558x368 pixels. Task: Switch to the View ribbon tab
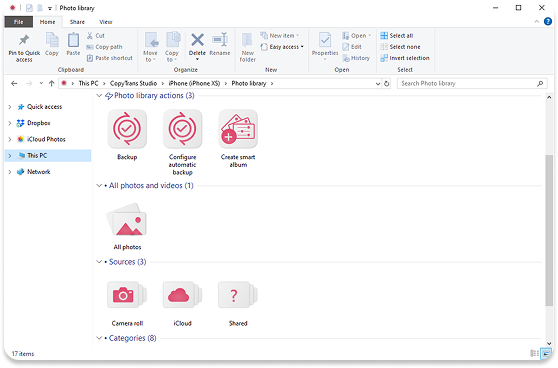106,22
